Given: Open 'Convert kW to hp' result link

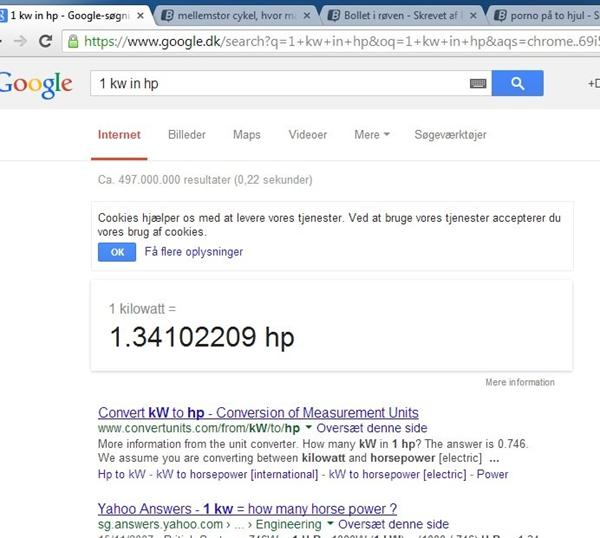Looking at the screenshot, I should (258, 412).
